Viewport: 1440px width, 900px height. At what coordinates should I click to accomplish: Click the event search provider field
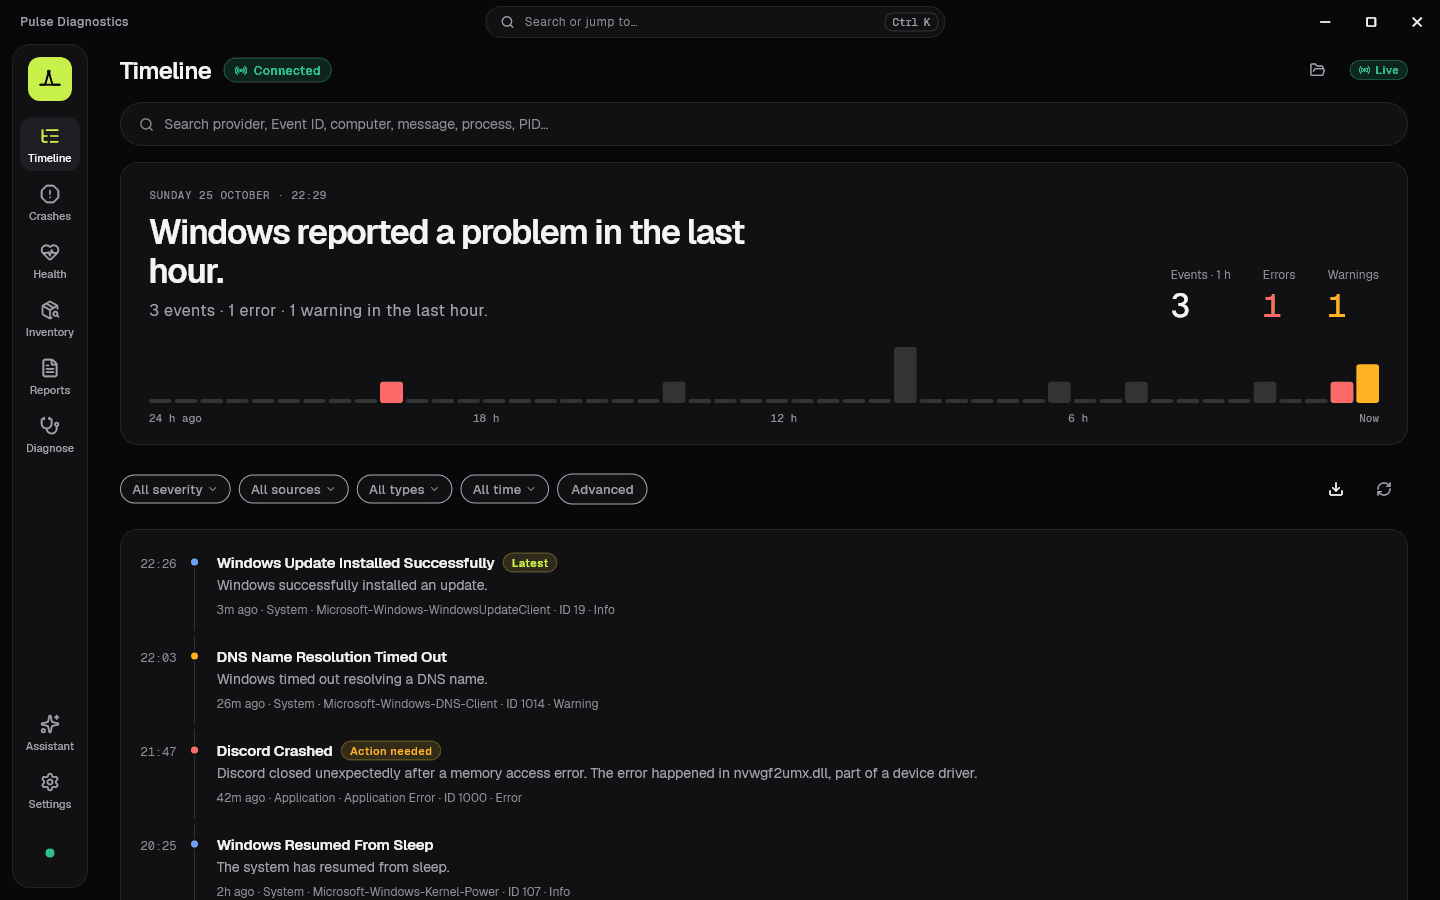point(764,124)
